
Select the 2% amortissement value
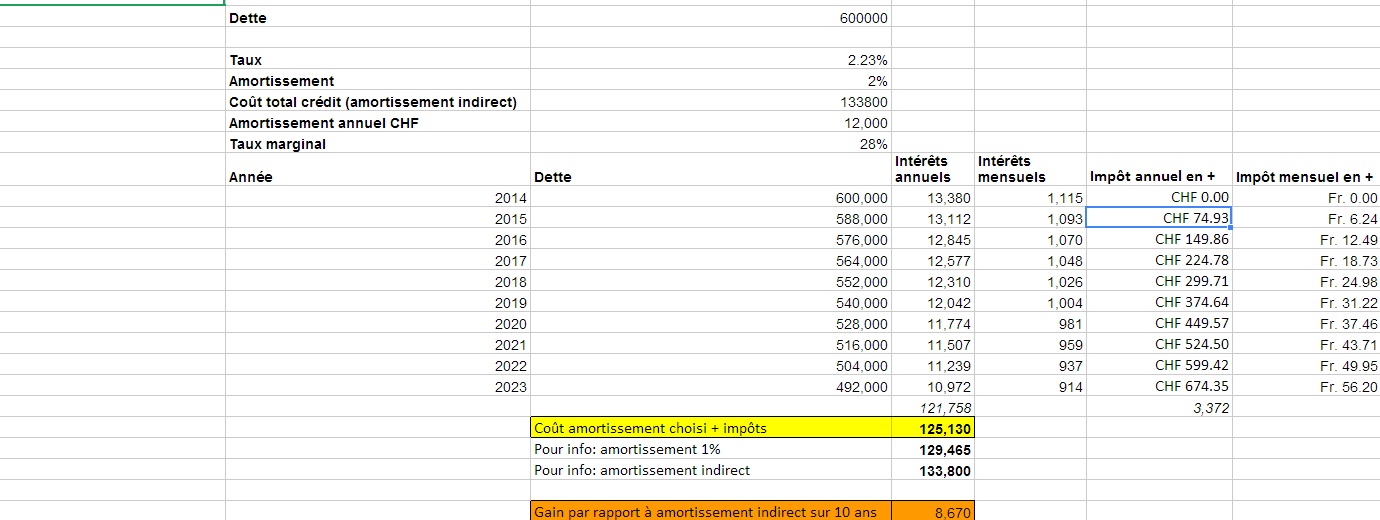[x=710, y=81]
